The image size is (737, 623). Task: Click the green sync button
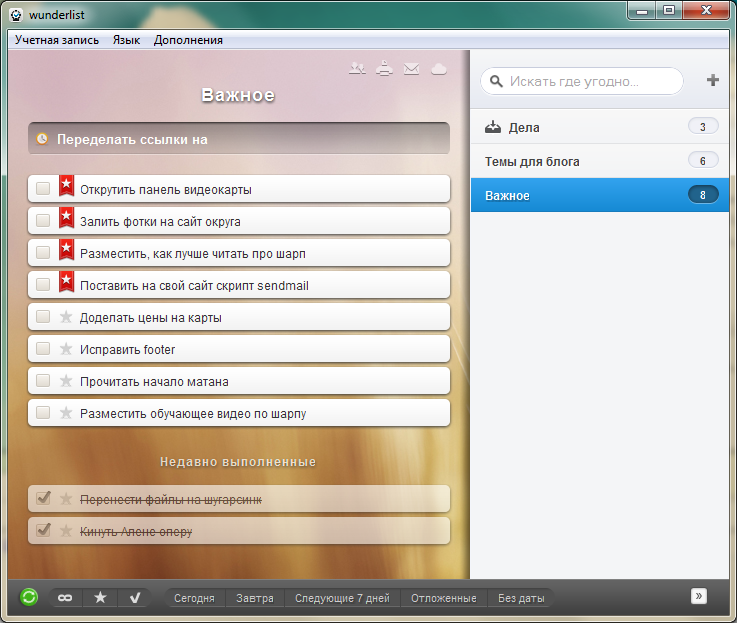[x=29, y=597]
